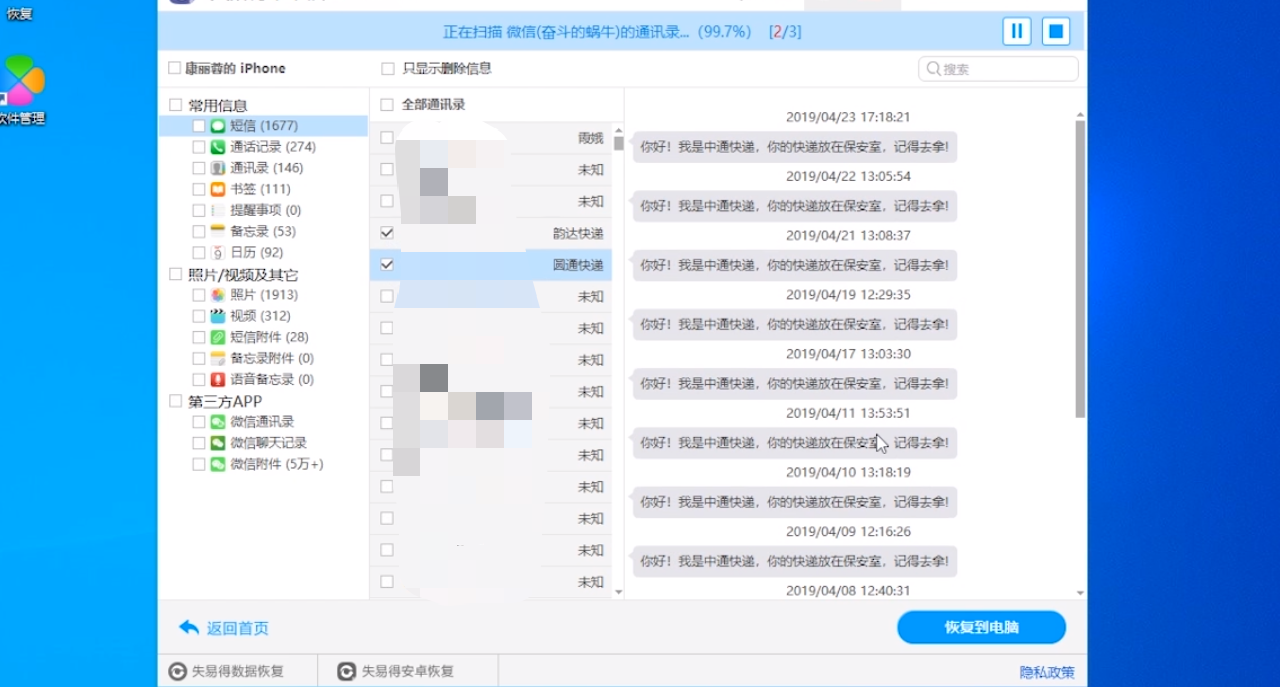Tick the 全部通讯录 select-all checkbox
Image resolution: width=1280 pixels, height=687 pixels.
click(387, 104)
